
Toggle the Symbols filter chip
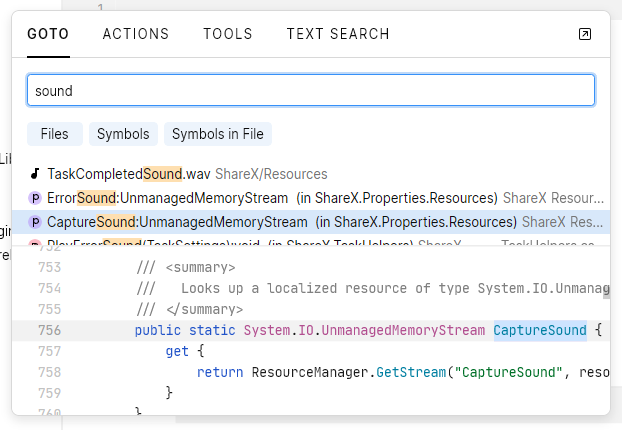123,134
